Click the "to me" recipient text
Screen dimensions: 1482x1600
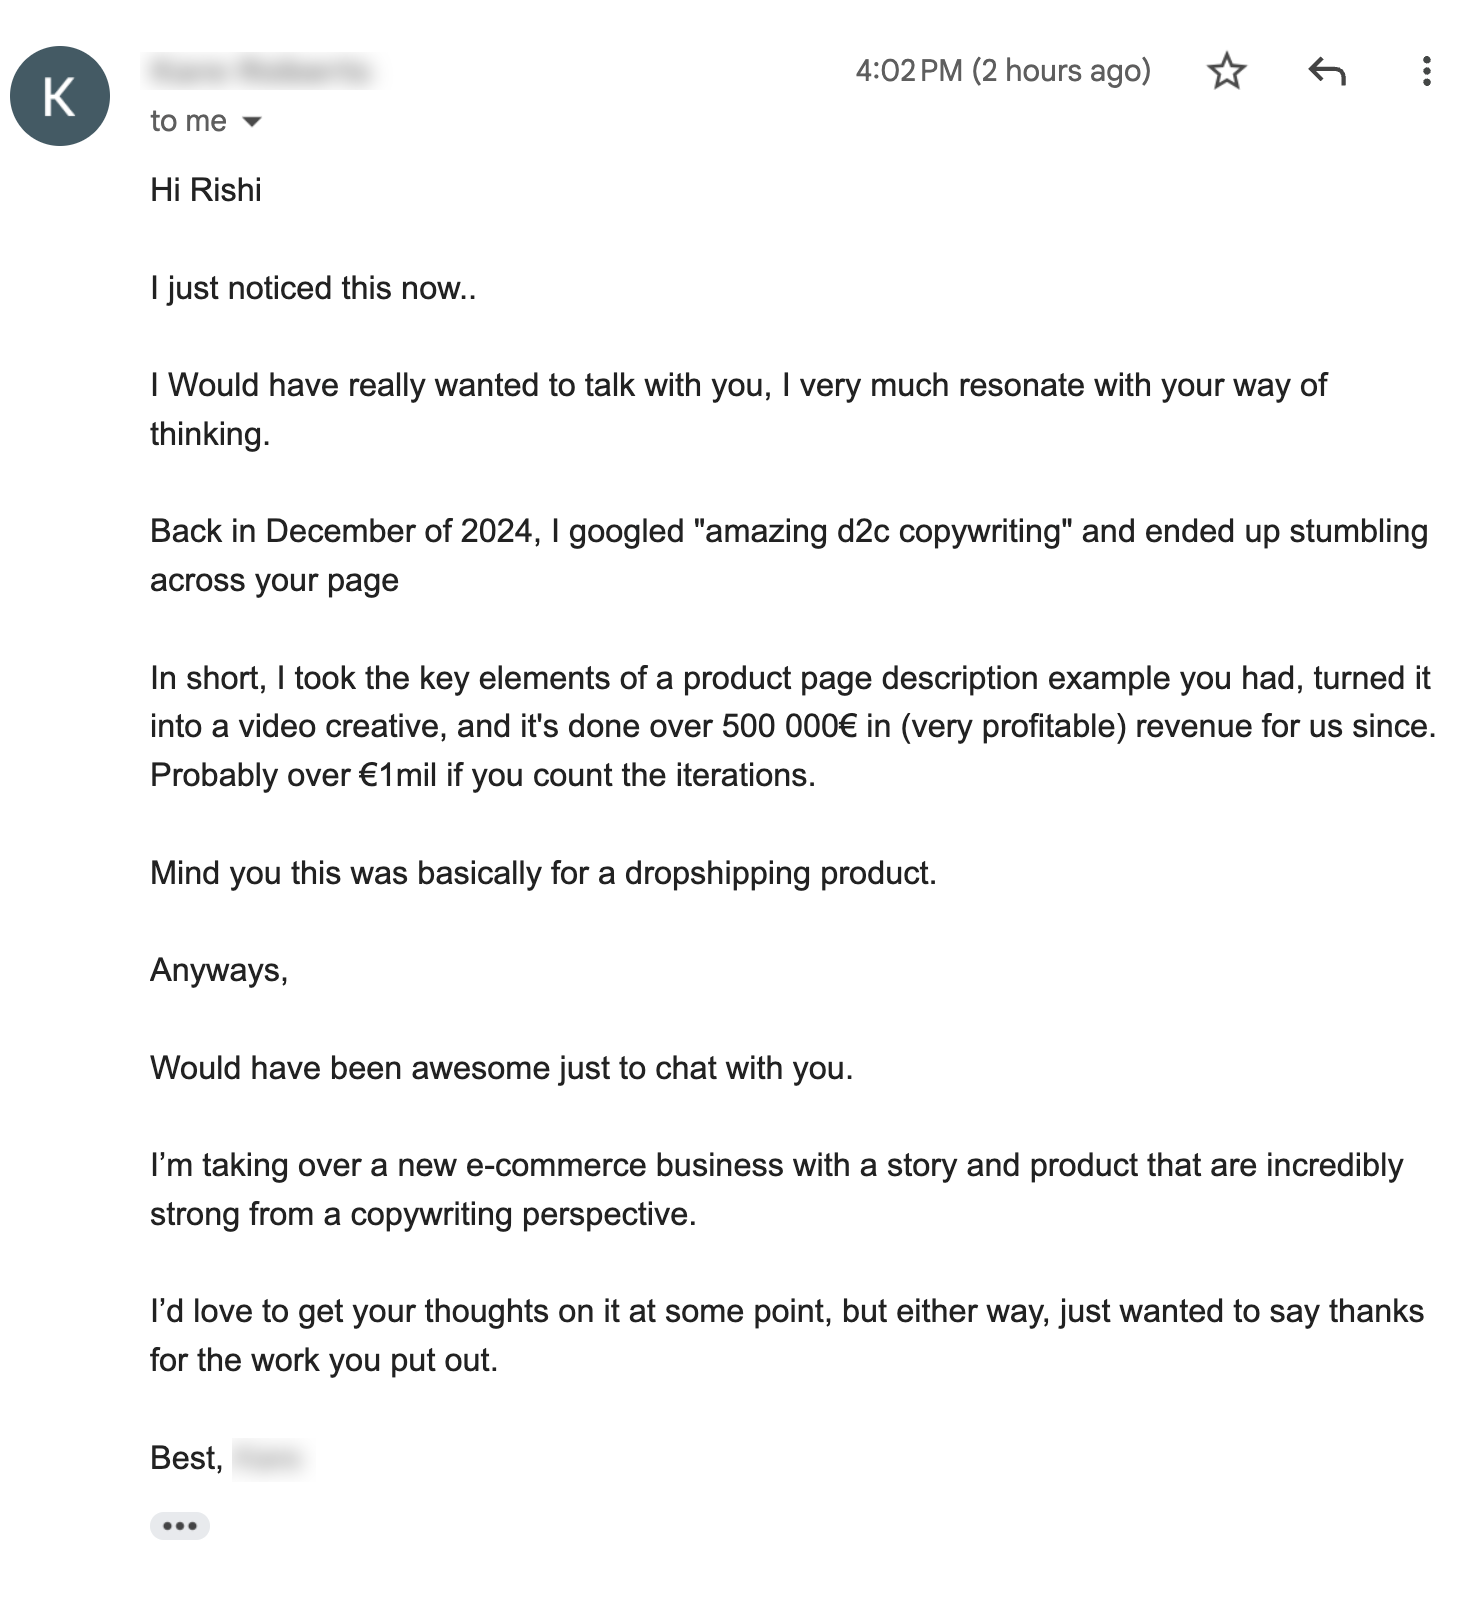(188, 121)
